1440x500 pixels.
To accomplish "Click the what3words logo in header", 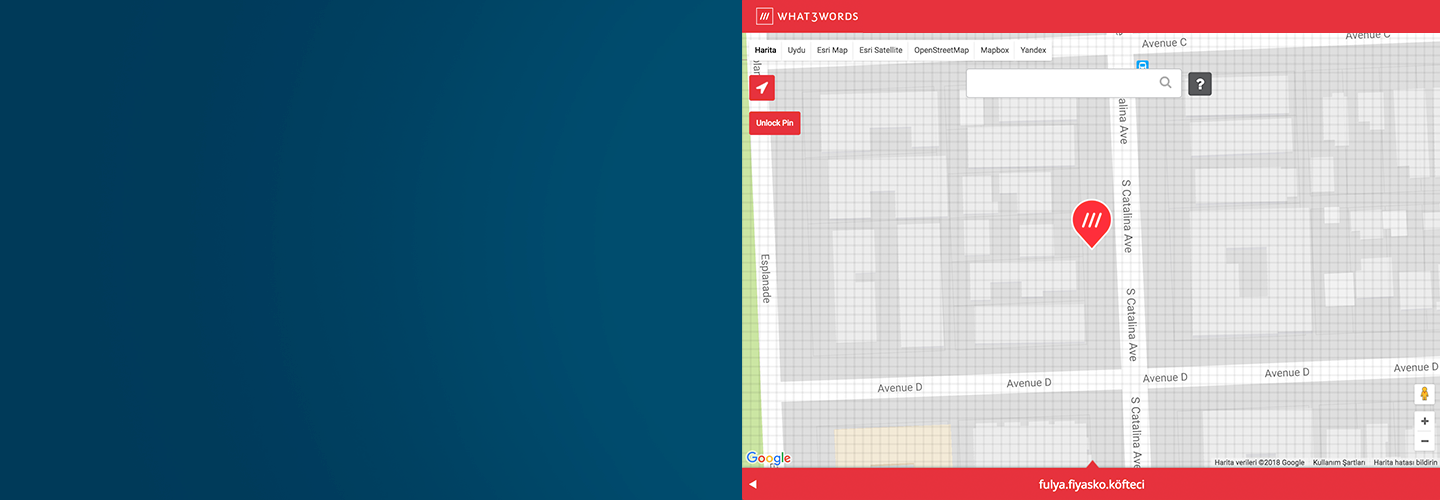I will tap(807, 16).
